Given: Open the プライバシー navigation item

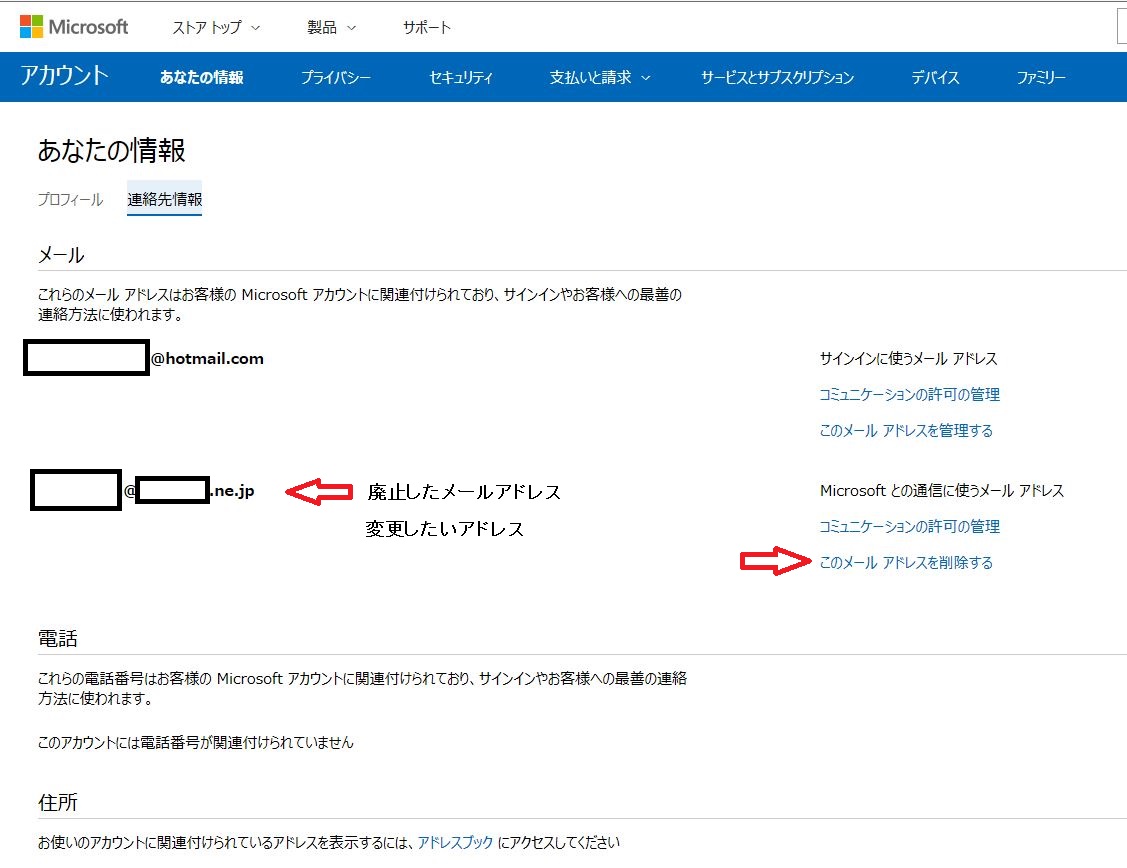Looking at the screenshot, I should [x=336, y=78].
